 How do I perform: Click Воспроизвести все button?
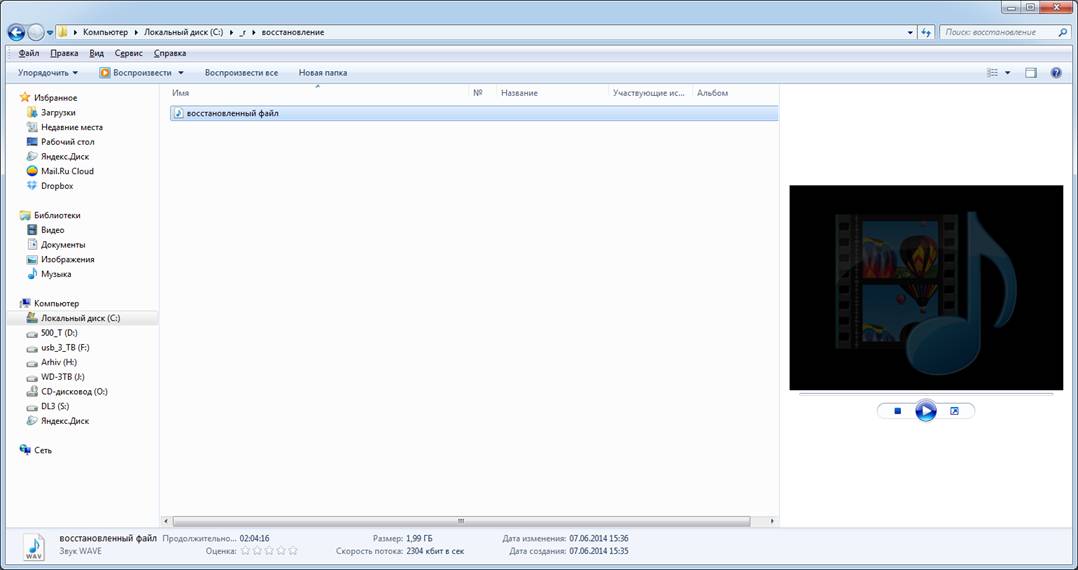click(241, 72)
